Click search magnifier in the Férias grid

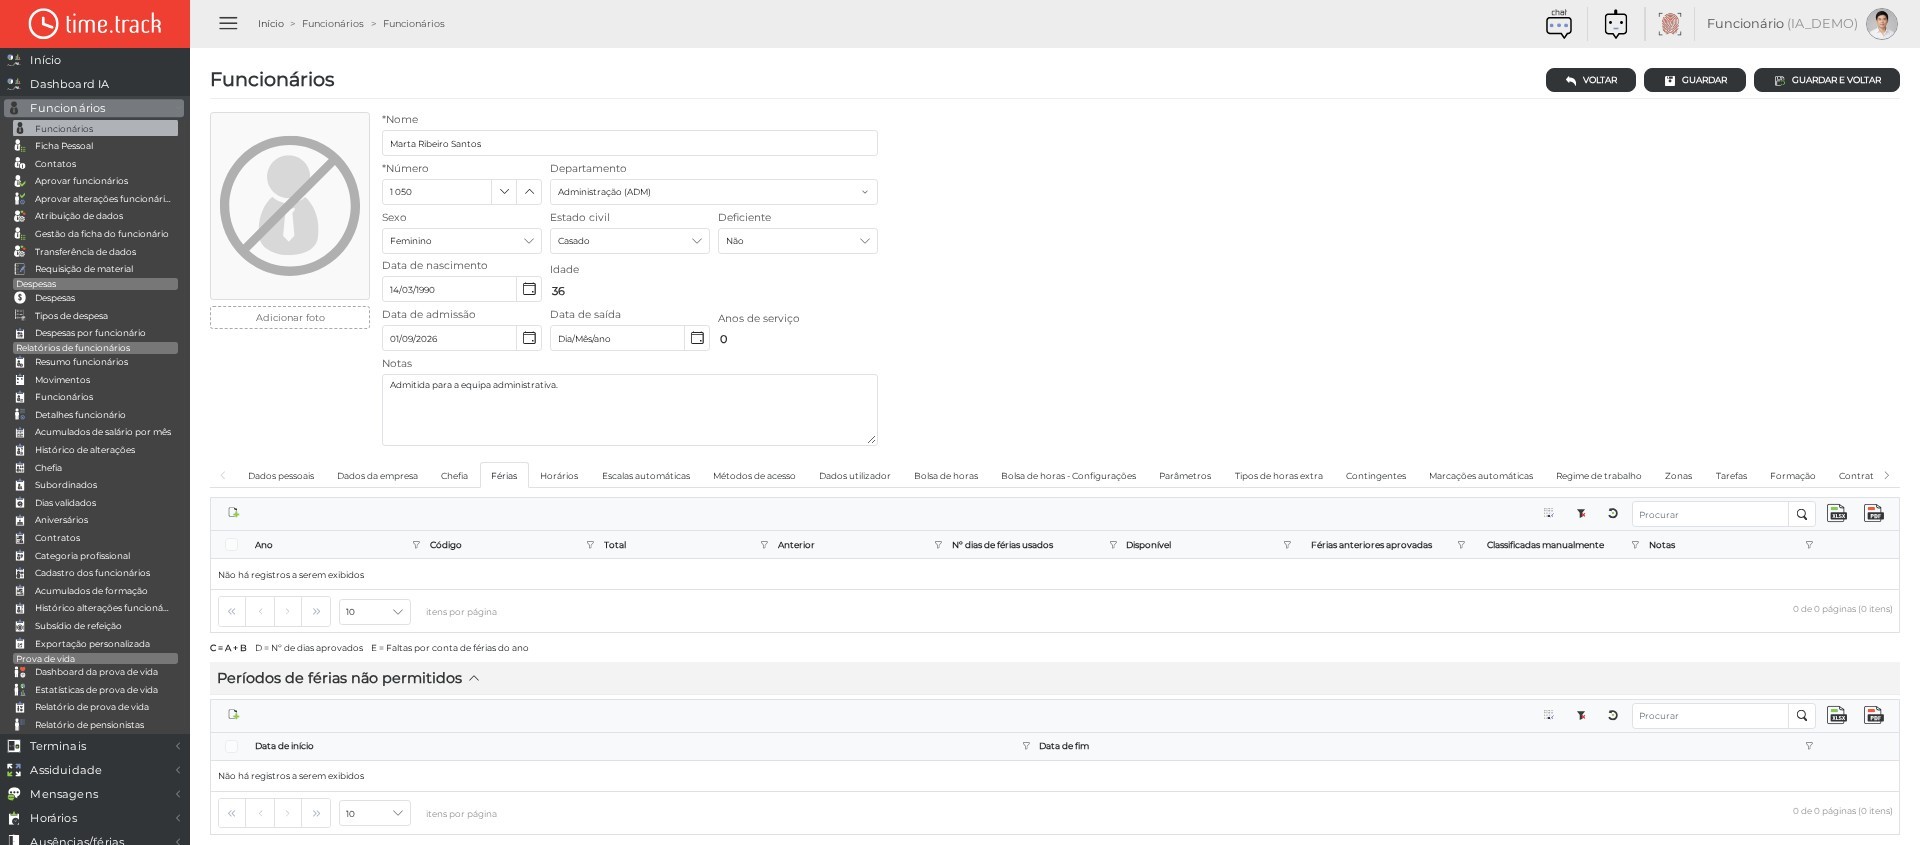[1802, 514]
